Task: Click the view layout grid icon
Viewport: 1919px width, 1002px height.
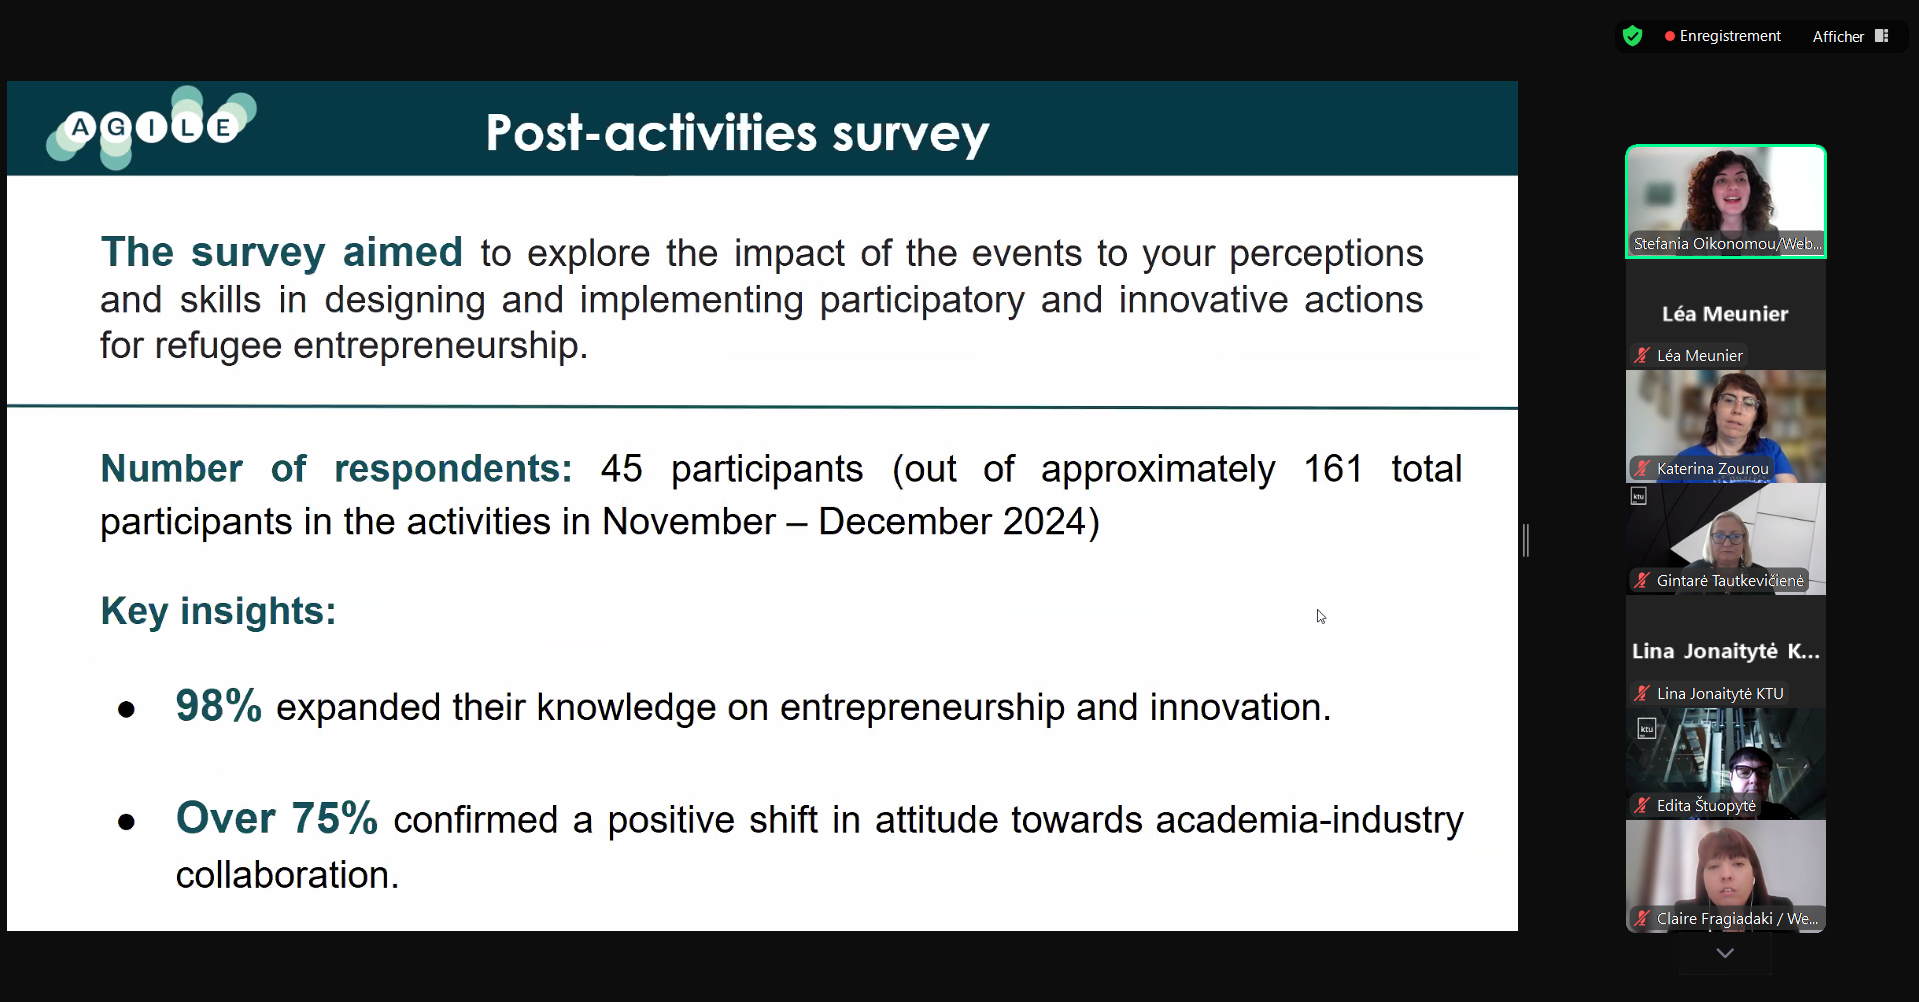Action: (x=1881, y=36)
